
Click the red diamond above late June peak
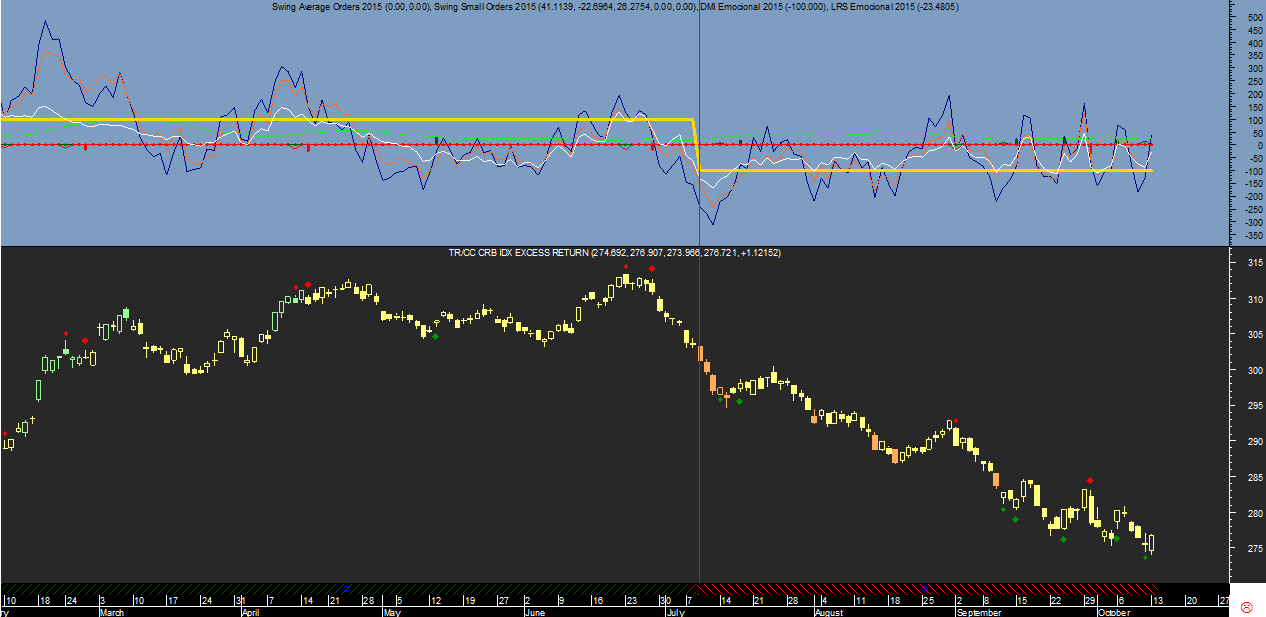[x=652, y=269]
